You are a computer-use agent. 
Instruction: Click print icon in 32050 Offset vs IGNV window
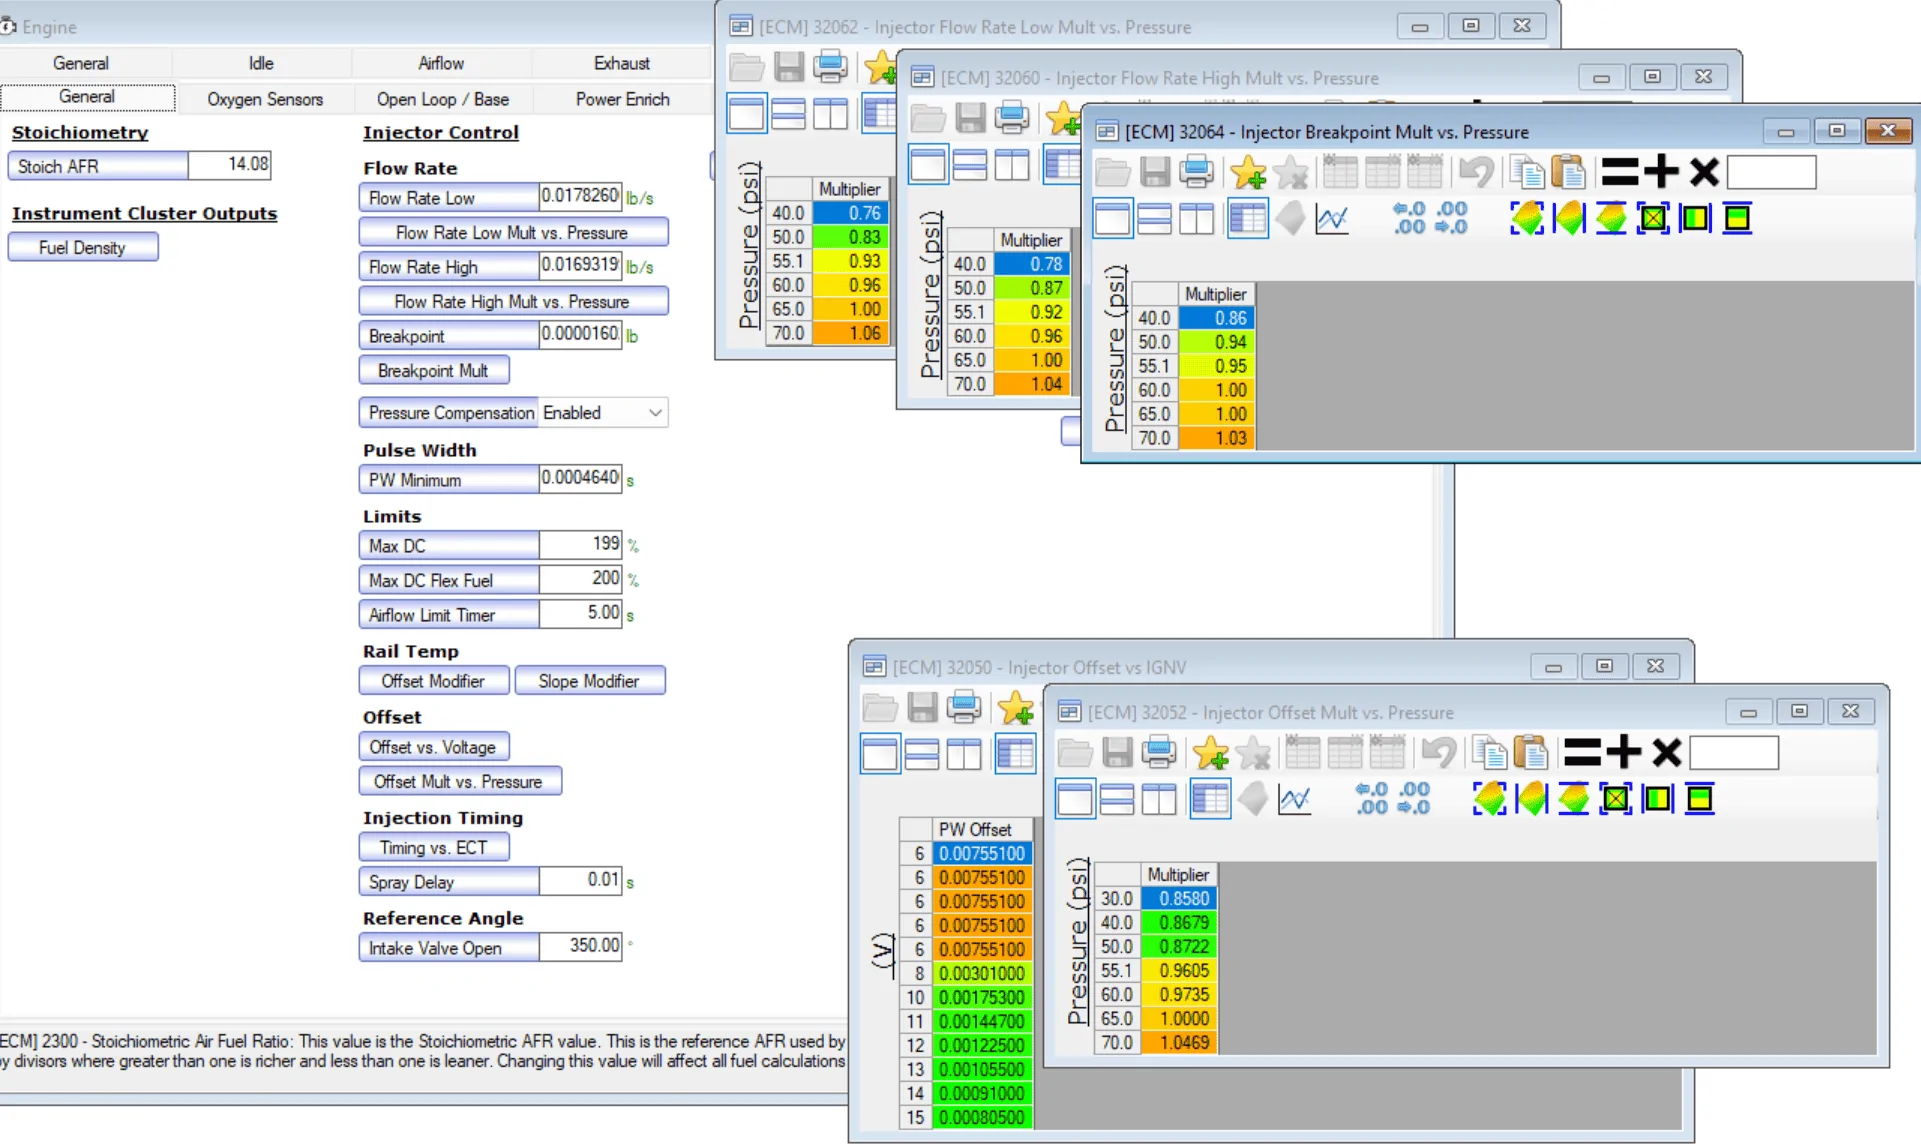(x=964, y=707)
